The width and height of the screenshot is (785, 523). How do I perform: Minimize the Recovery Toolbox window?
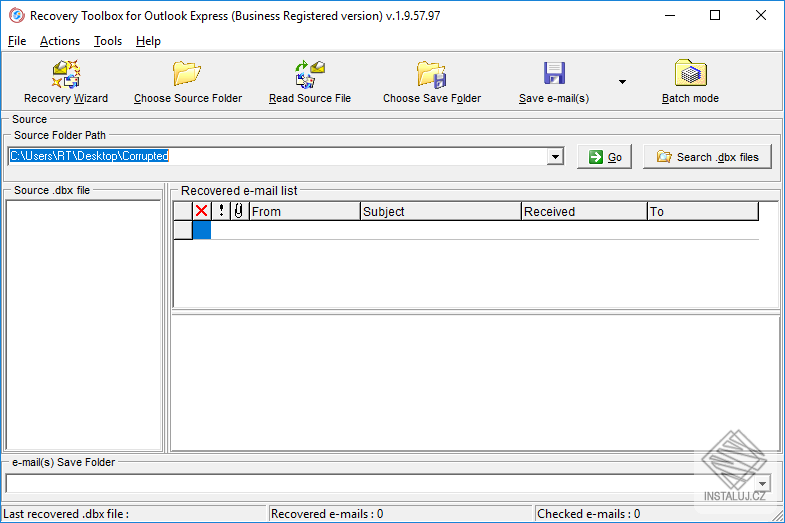pyautogui.click(x=670, y=16)
